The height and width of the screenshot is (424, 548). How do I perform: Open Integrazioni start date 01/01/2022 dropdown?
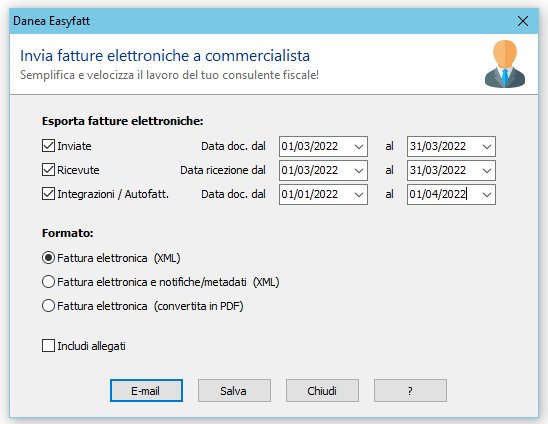tap(359, 195)
